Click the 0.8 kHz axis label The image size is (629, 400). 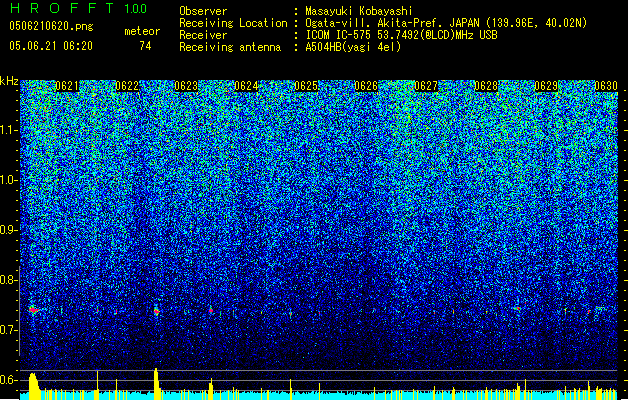click(x=8, y=280)
